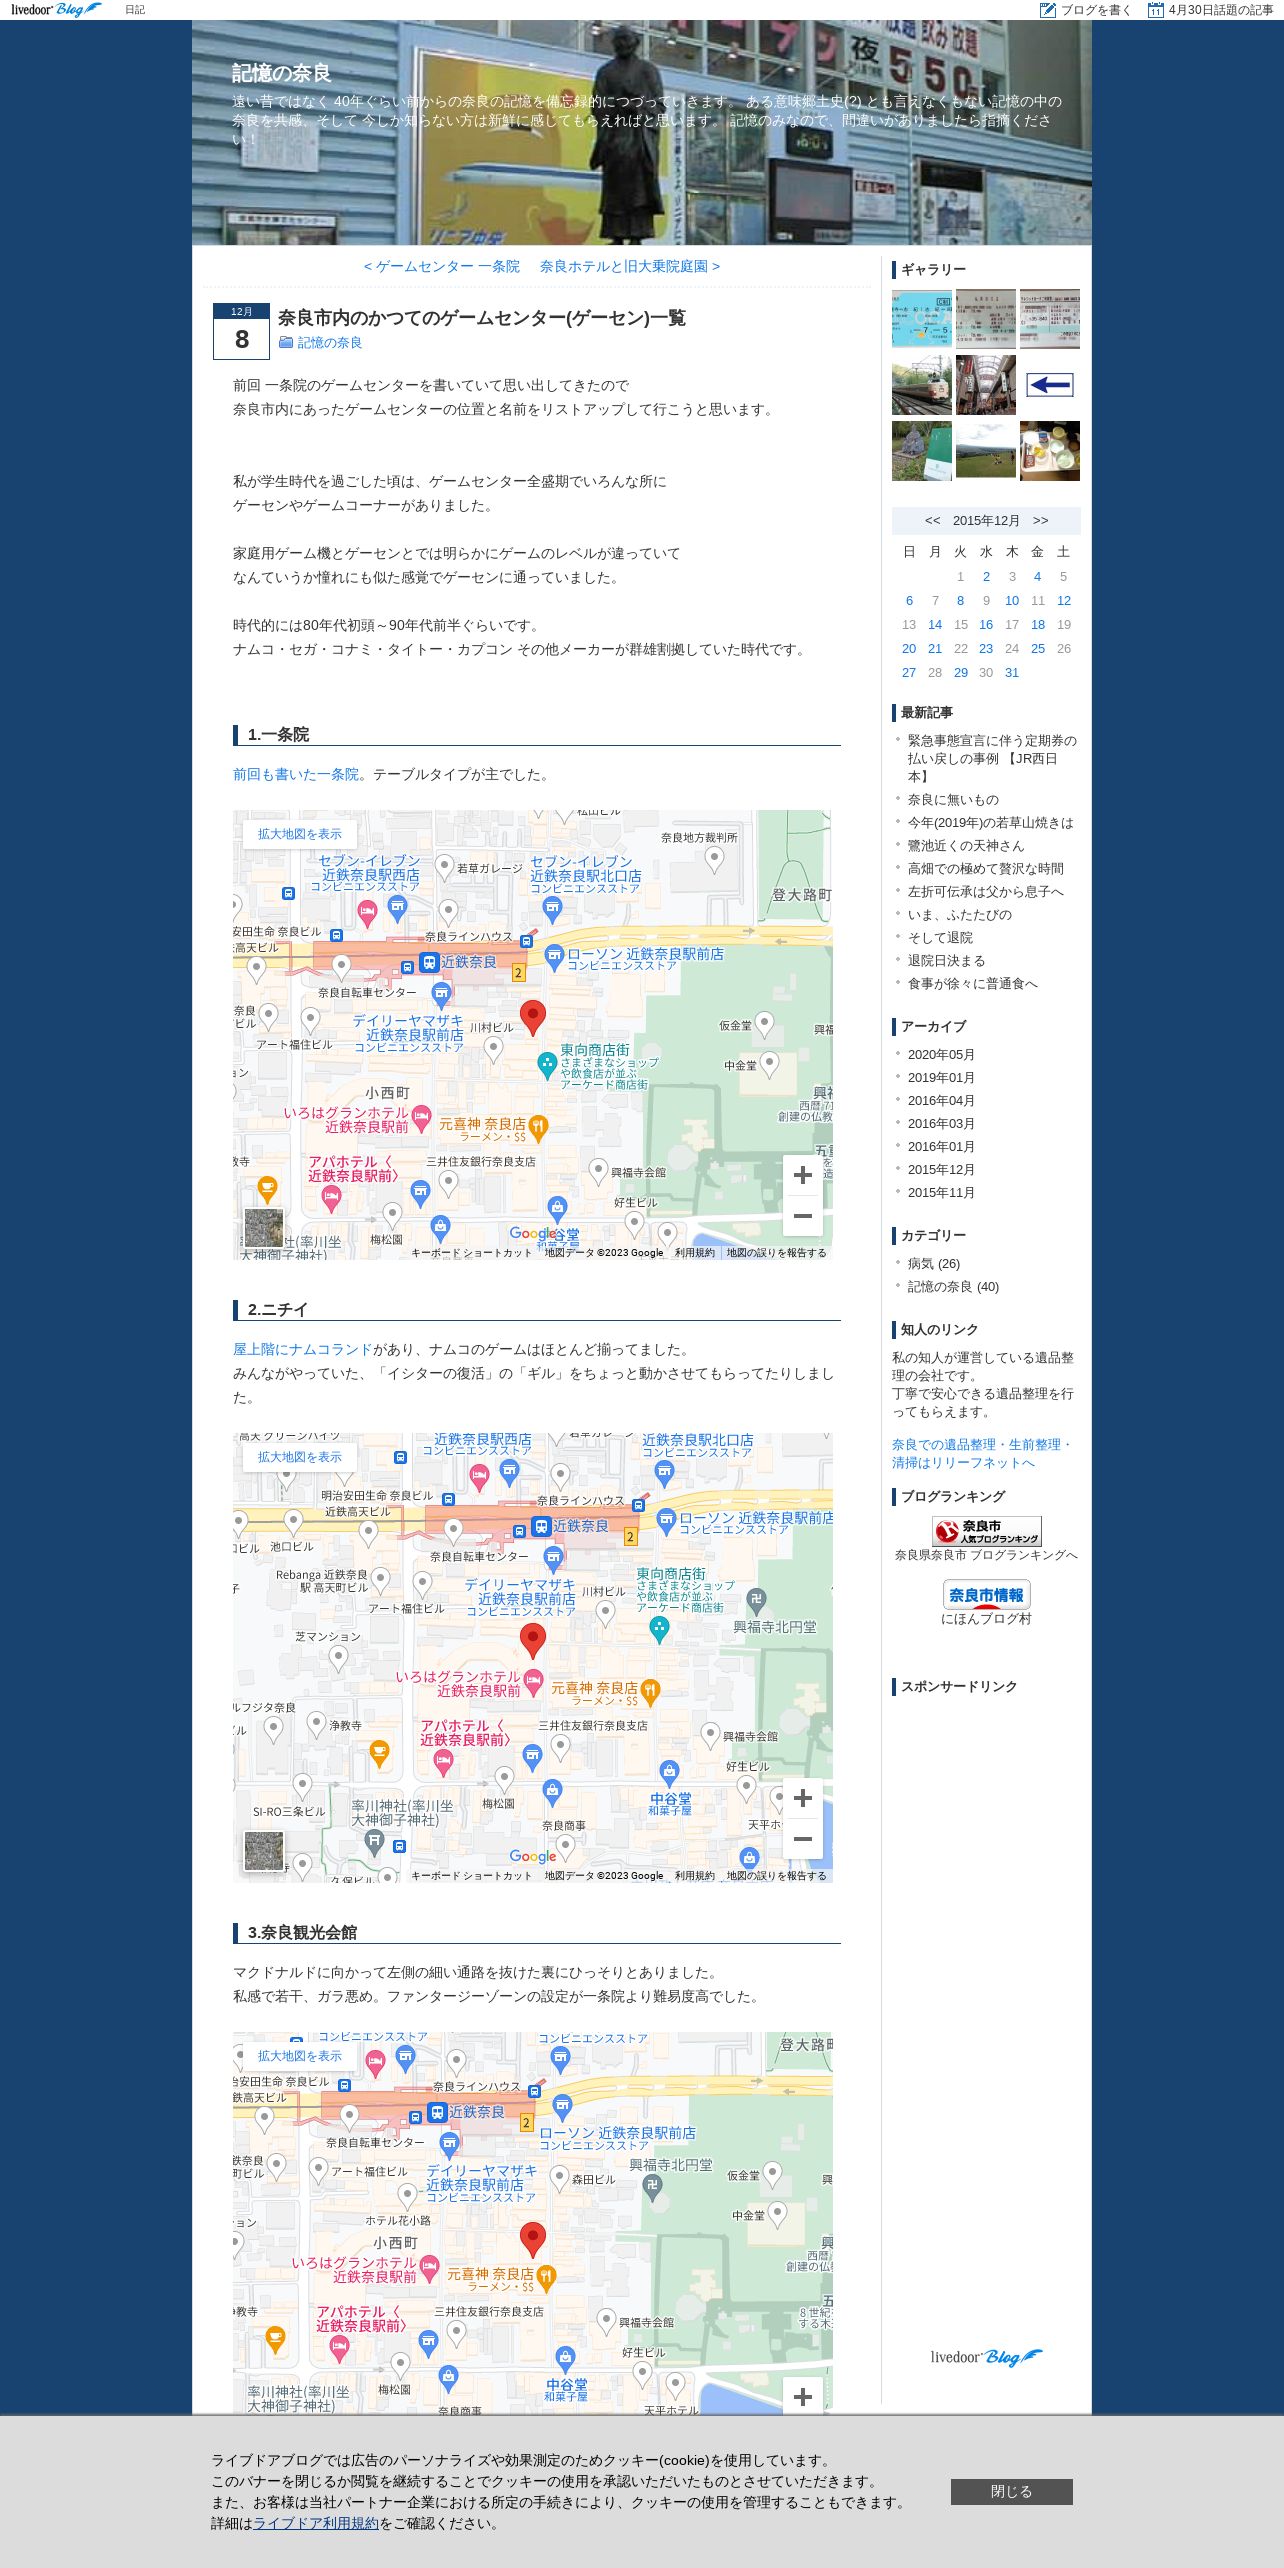
Task: Switch second map to satellite view thumbnail
Action: coord(264,1851)
